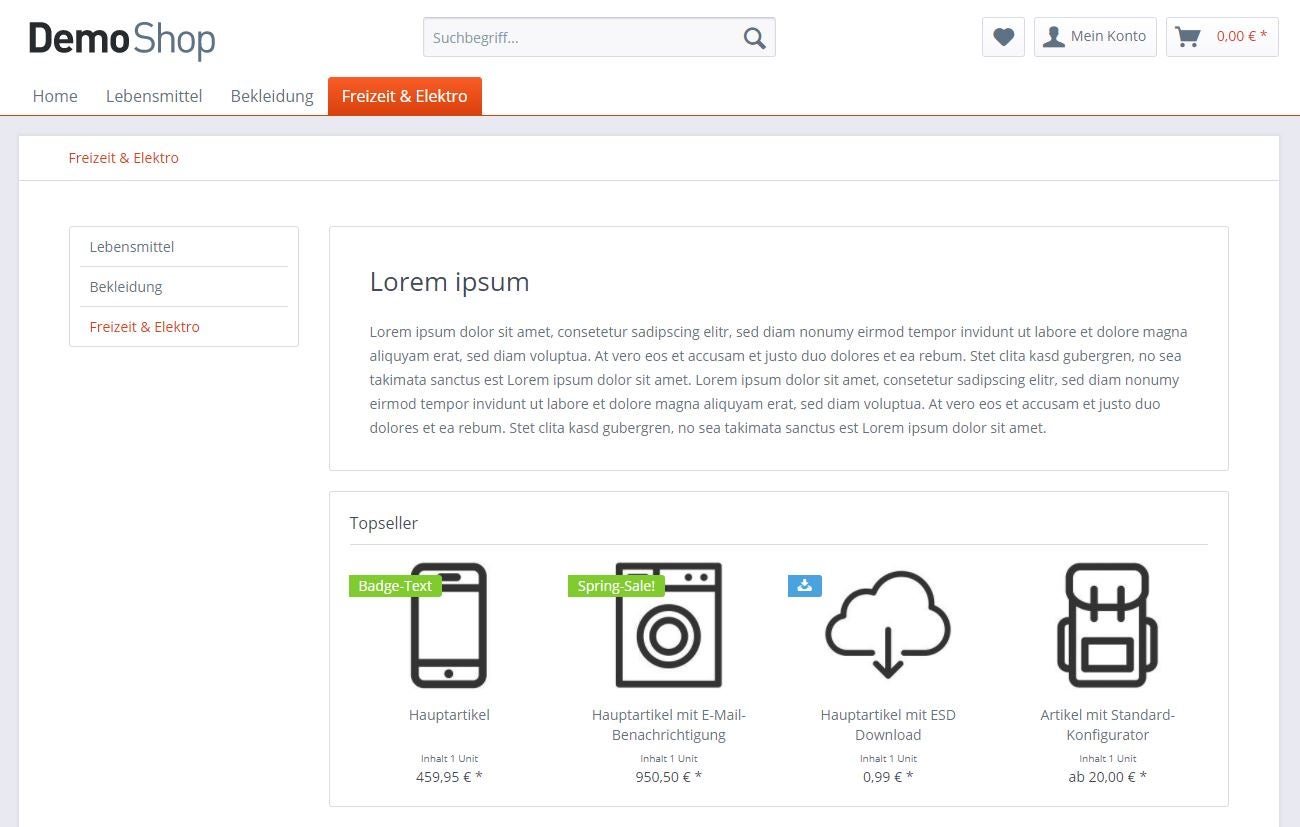This screenshot has width=1300, height=827.
Task: Open the Home menu tab
Action: (x=55, y=96)
